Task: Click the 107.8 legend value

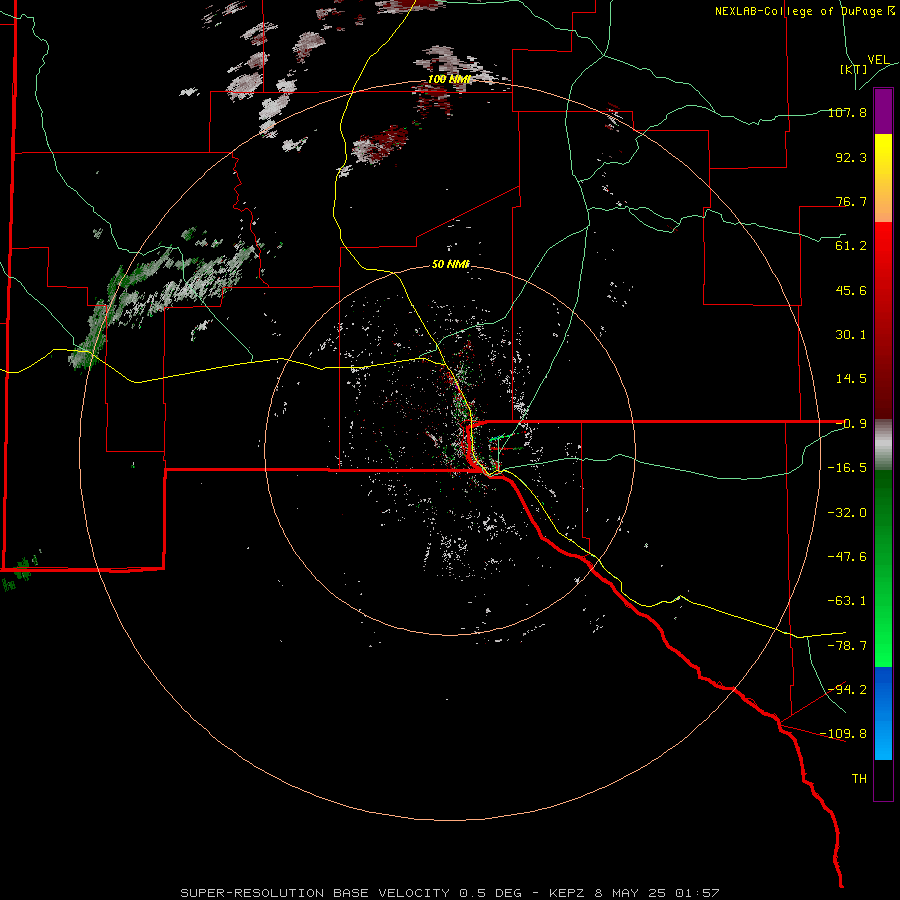Action: pos(847,112)
